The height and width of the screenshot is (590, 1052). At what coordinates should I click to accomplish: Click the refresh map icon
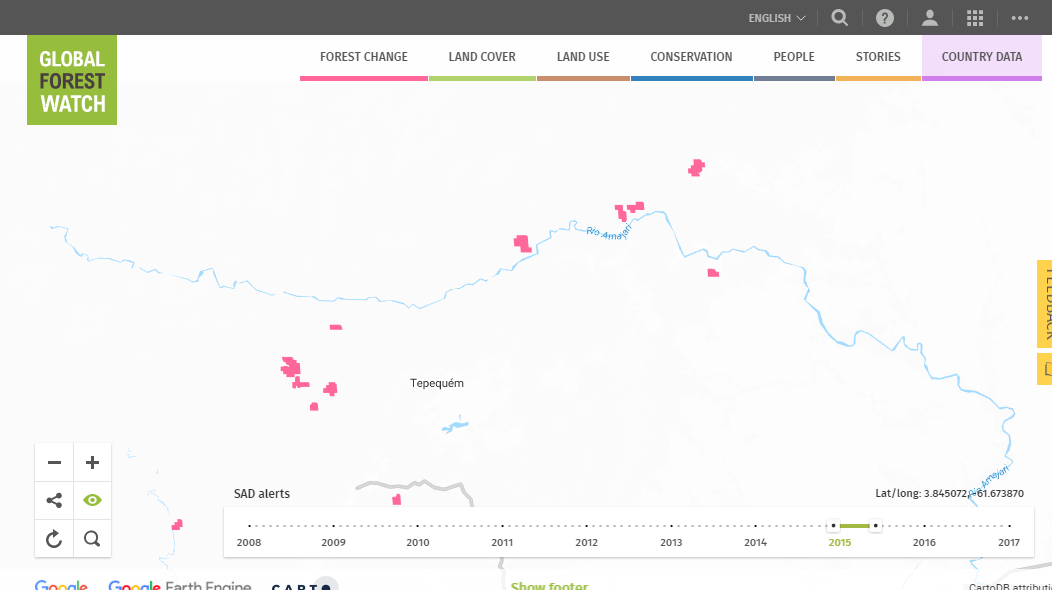click(x=54, y=538)
